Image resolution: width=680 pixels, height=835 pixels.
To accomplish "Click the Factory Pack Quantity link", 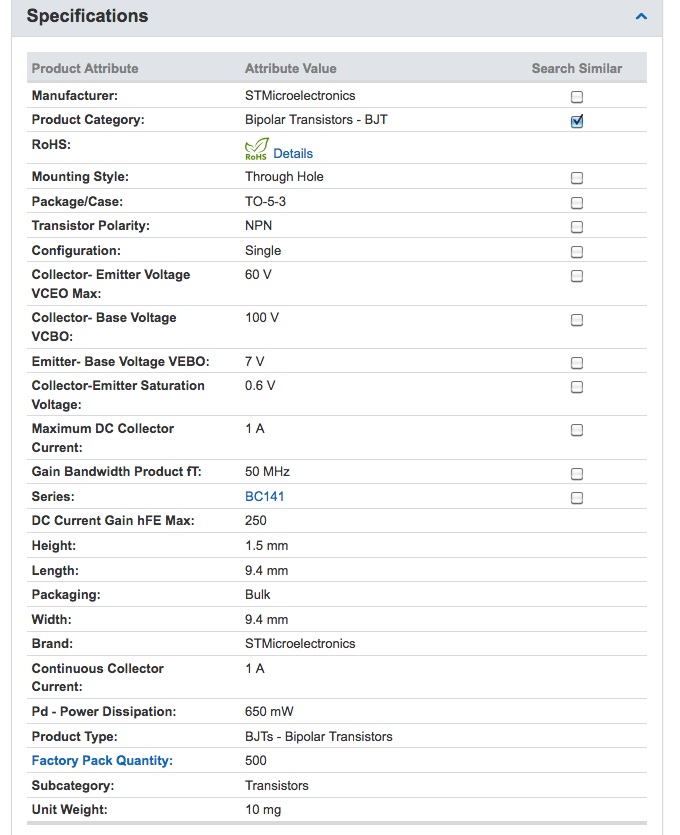I will tap(102, 761).
